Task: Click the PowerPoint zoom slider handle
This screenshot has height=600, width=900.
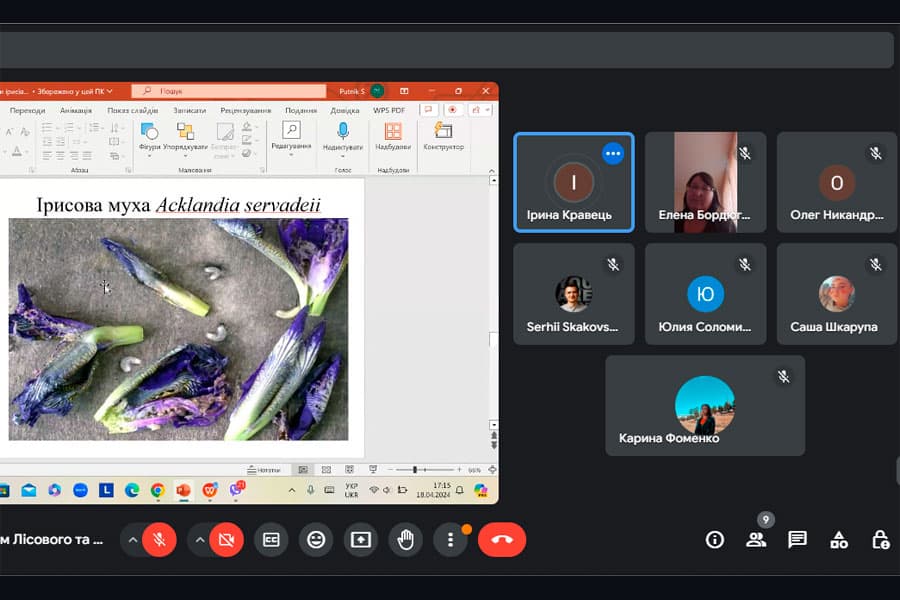Action: pos(414,470)
